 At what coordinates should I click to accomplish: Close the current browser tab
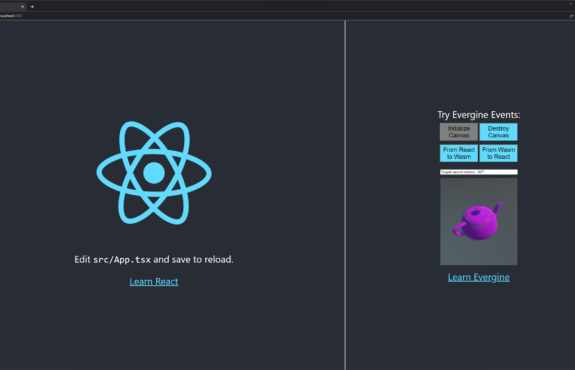pyautogui.click(x=22, y=7)
